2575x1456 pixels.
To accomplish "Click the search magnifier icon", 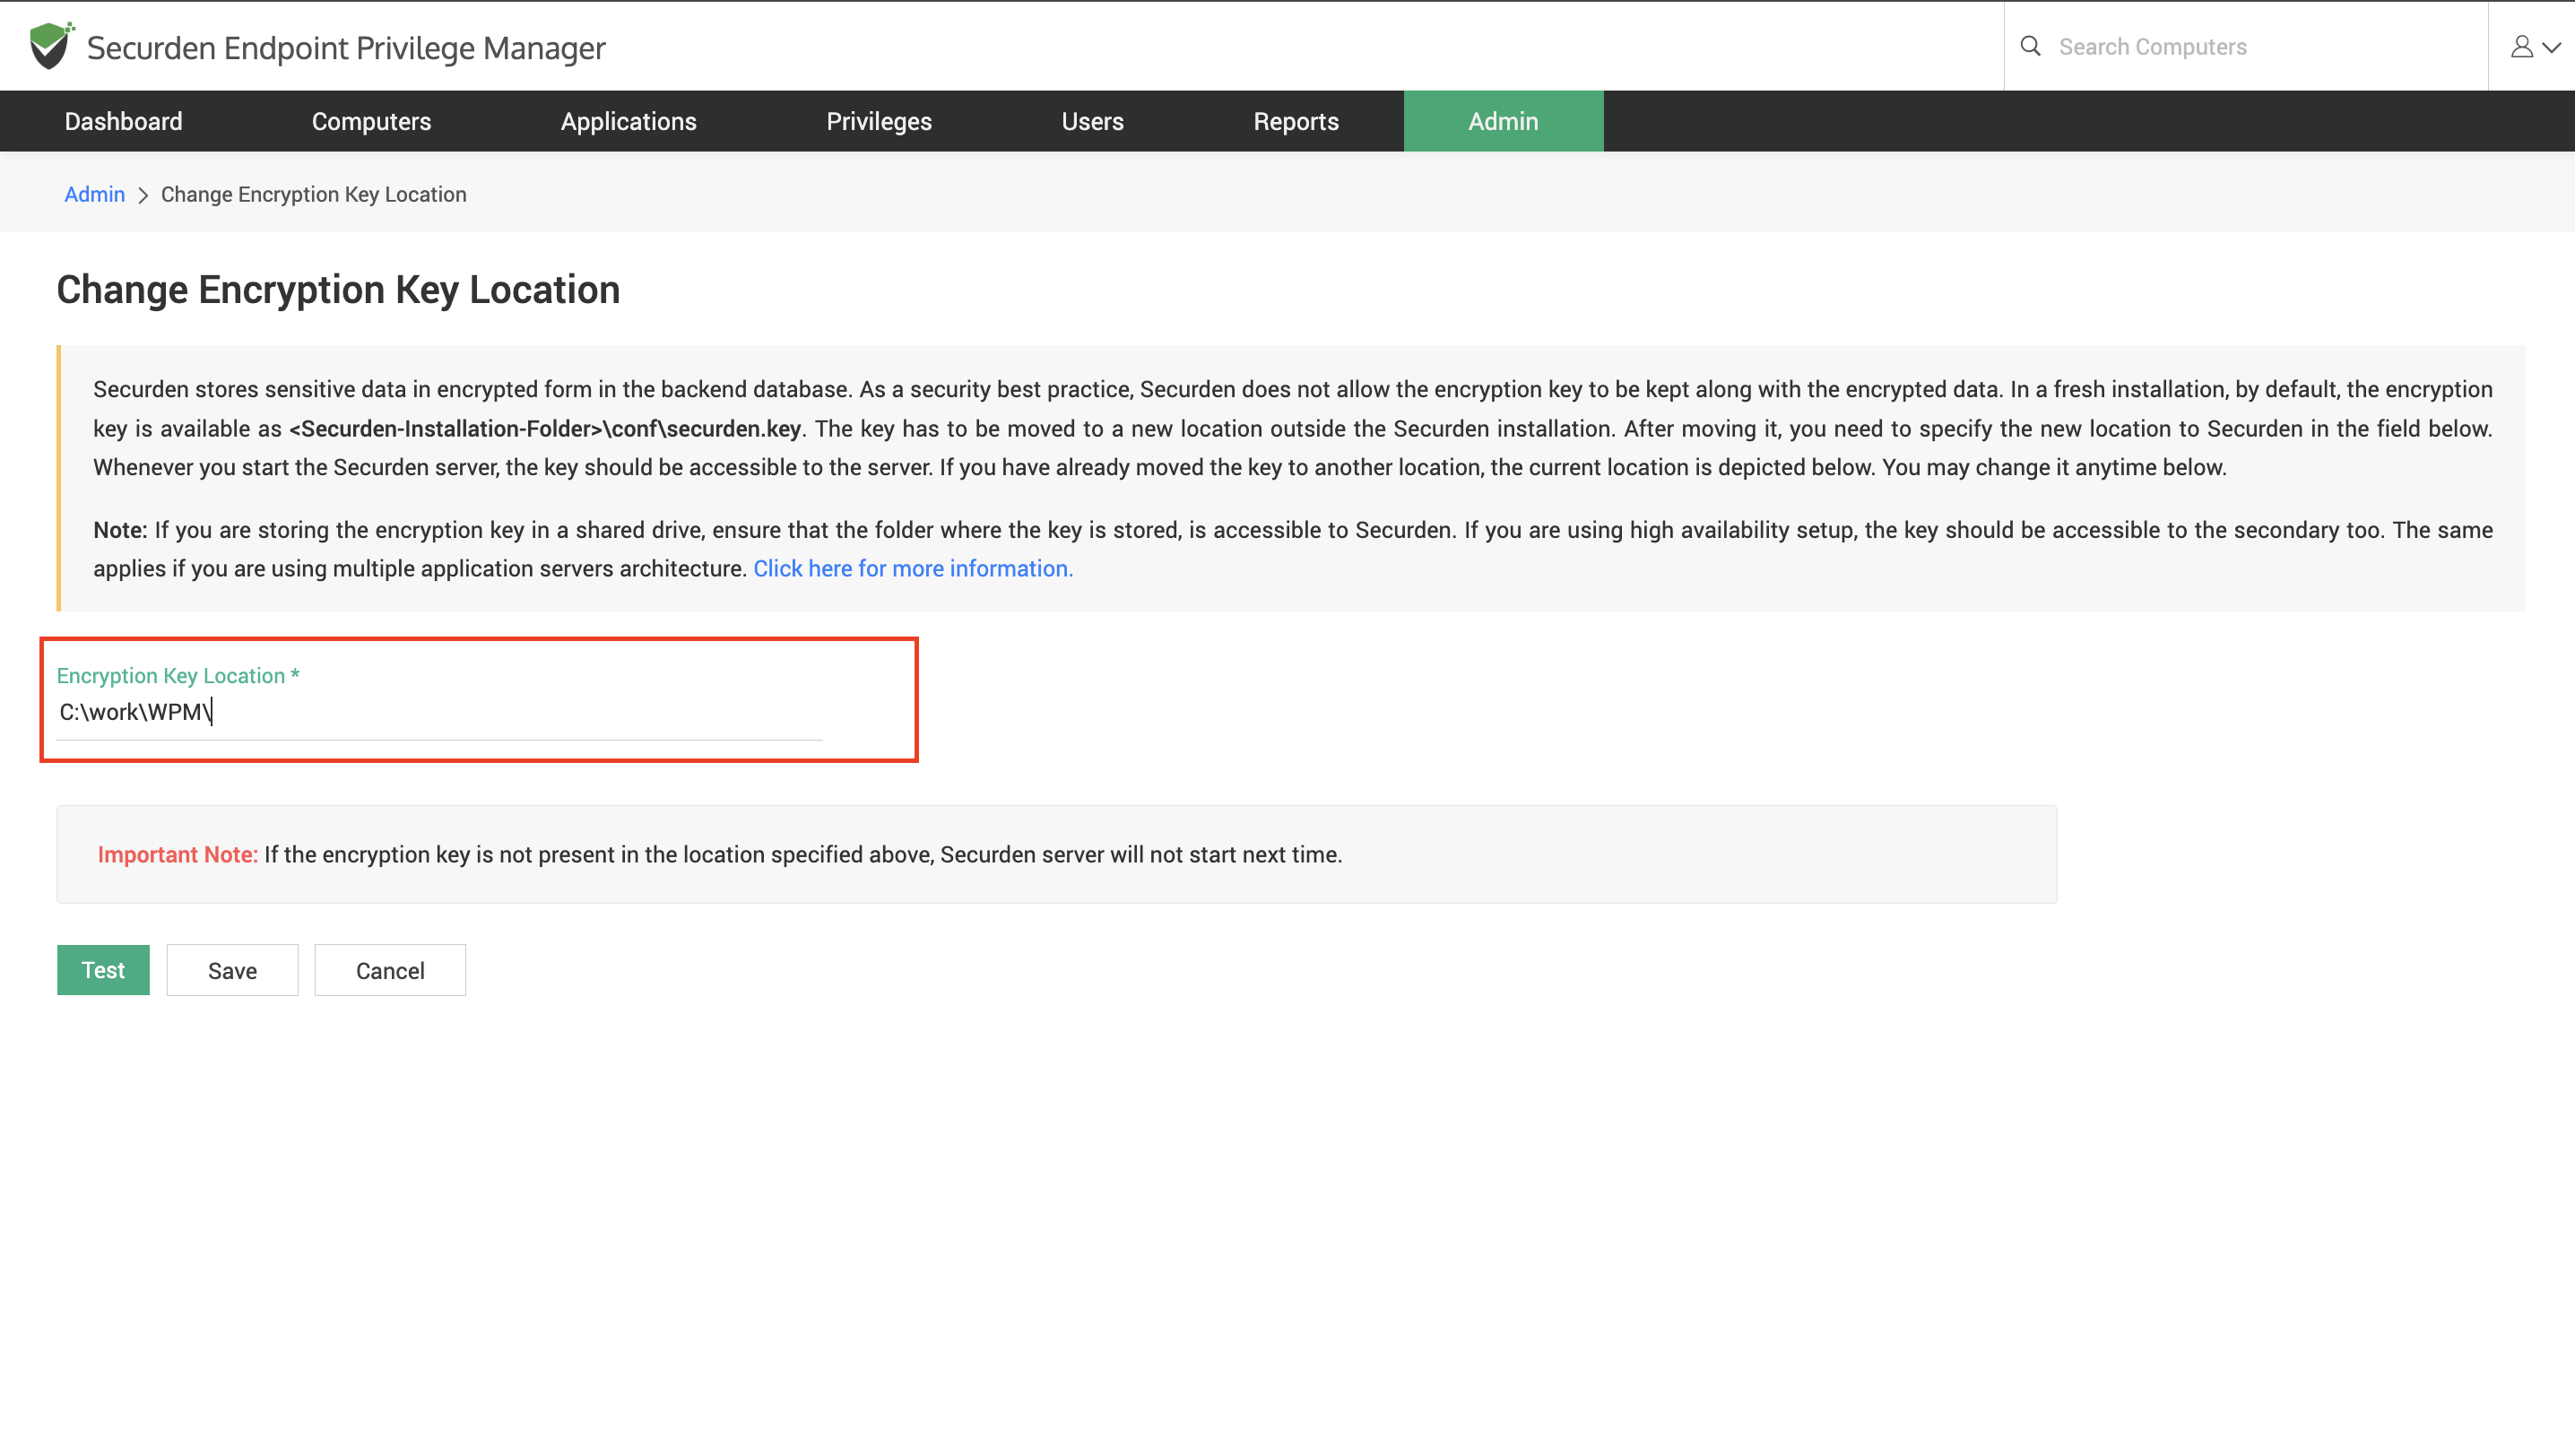I will point(2030,46).
